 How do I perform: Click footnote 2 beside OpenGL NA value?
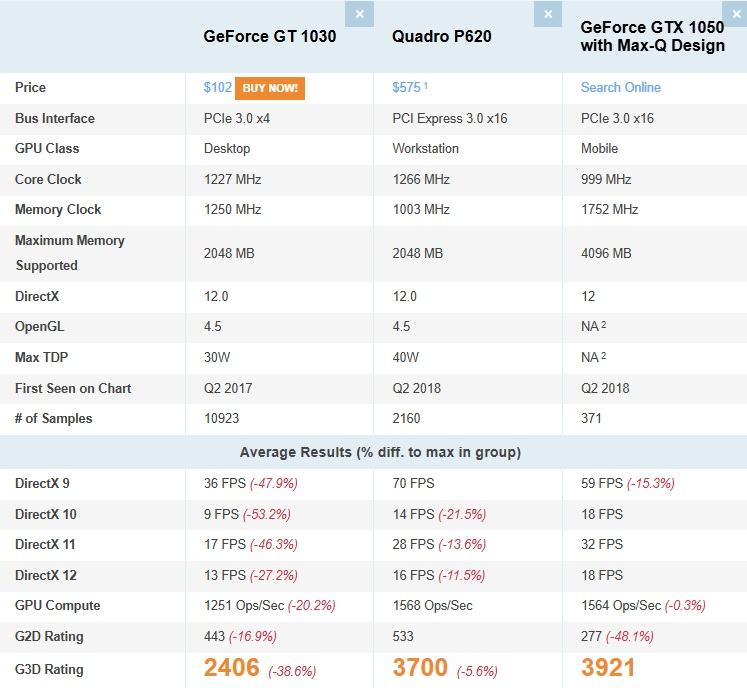click(x=606, y=325)
